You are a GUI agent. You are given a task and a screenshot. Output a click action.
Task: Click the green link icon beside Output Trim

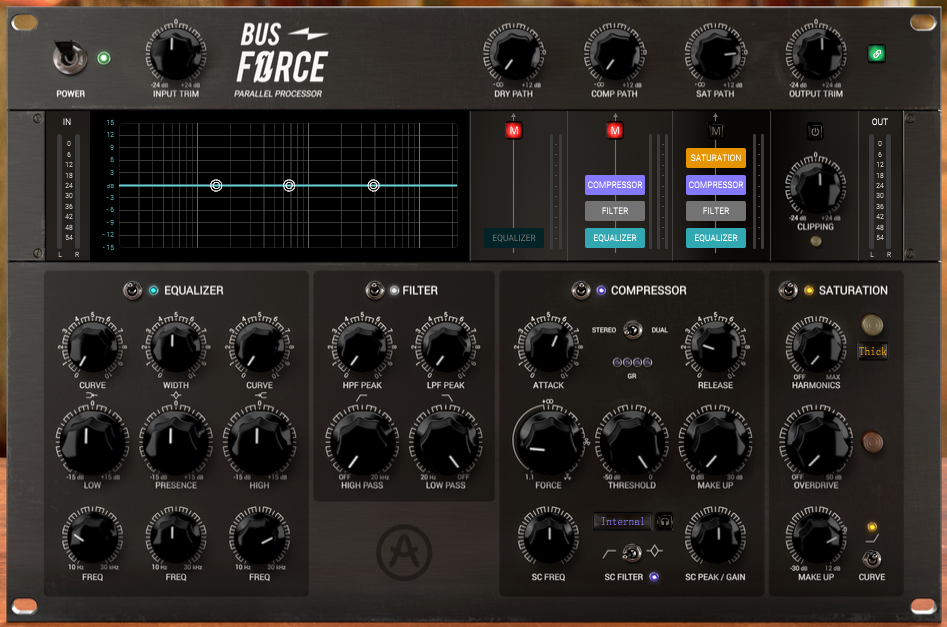(x=876, y=54)
